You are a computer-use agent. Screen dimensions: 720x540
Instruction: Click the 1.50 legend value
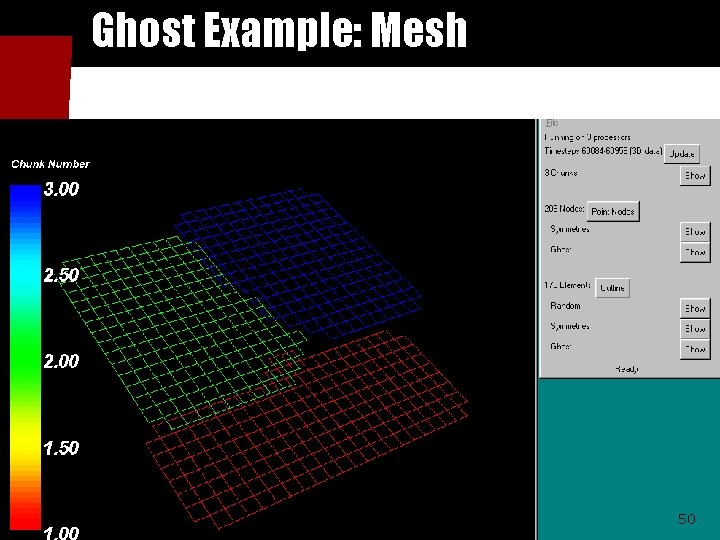62,447
